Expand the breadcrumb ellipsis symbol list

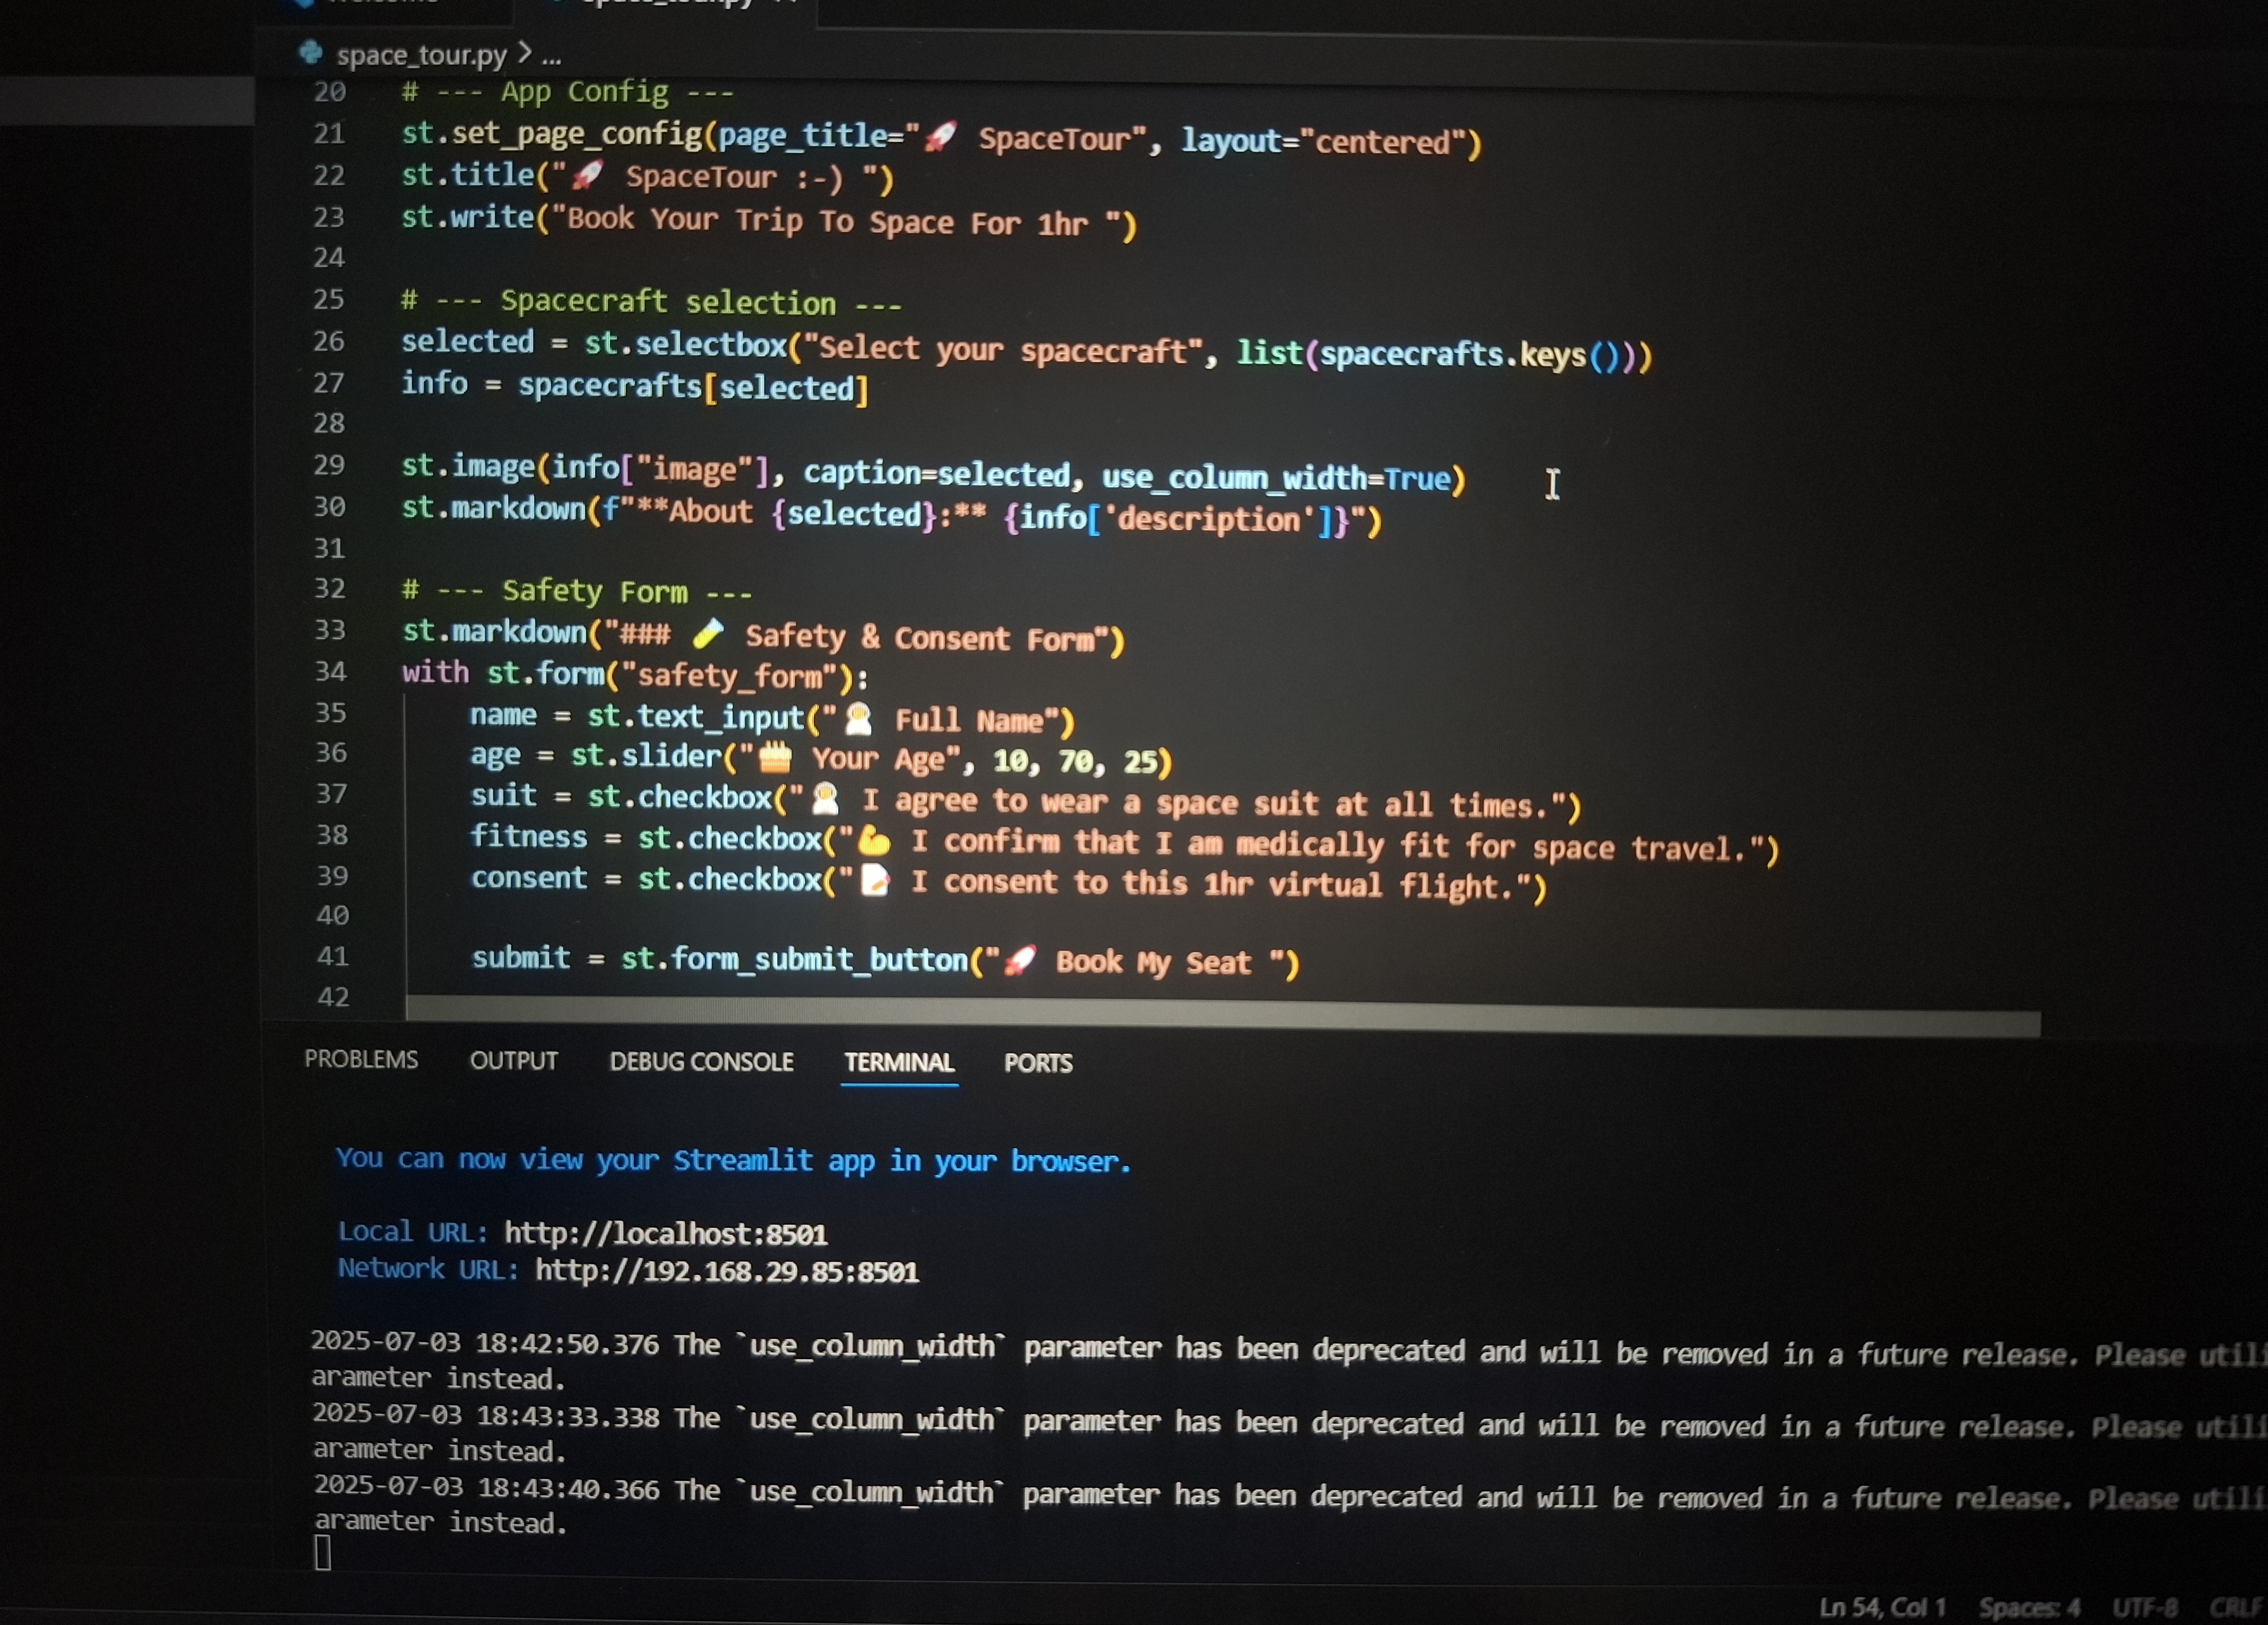551,57
